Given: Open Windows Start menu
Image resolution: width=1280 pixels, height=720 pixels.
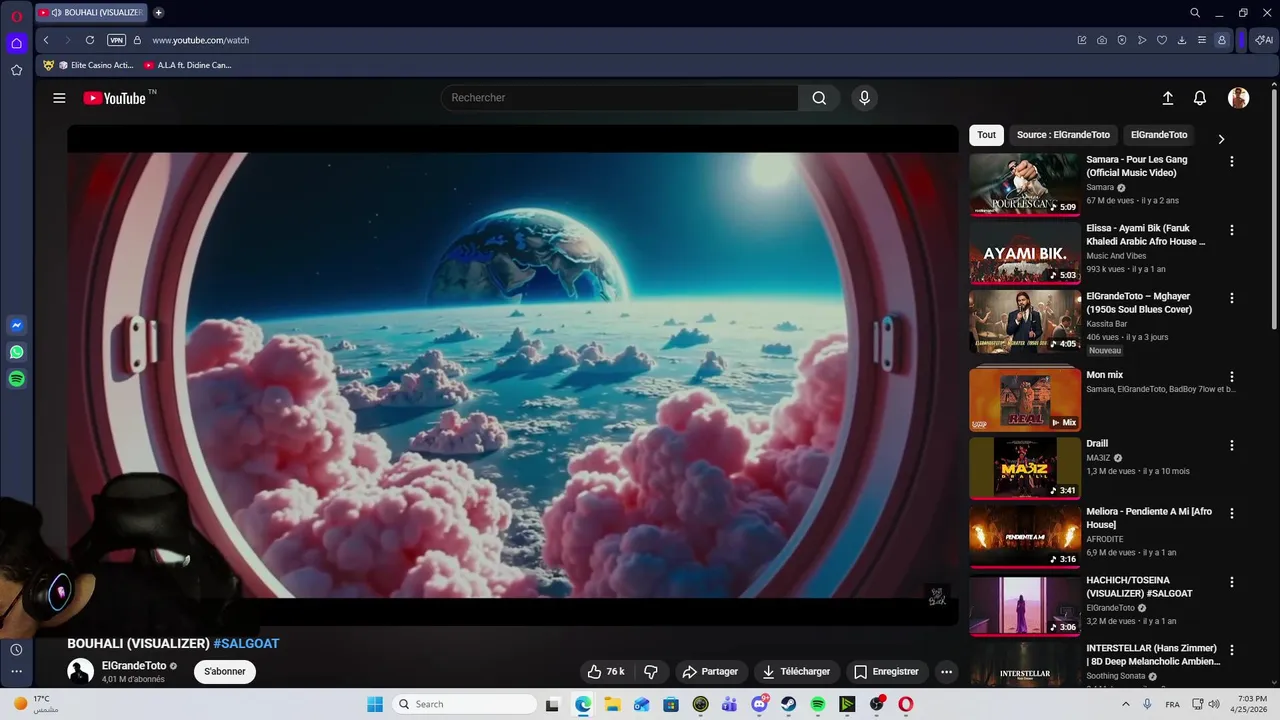Looking at the screenshot, I should 375,704.
